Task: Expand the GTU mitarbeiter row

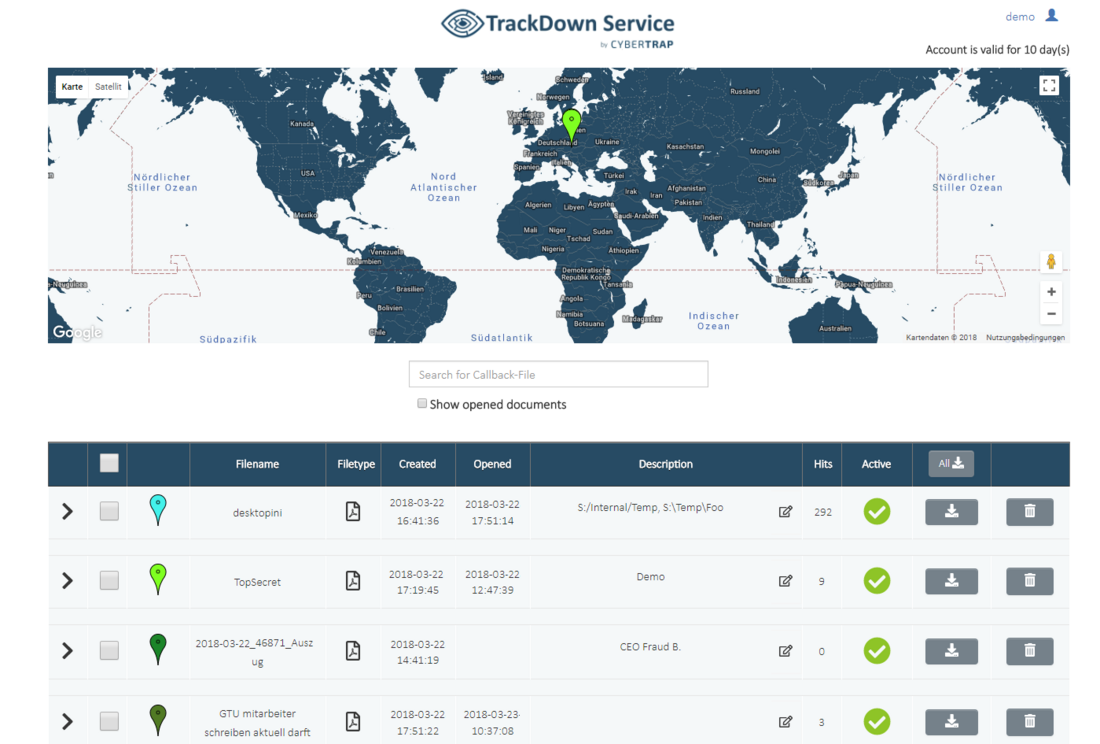Action: [67, 721]
